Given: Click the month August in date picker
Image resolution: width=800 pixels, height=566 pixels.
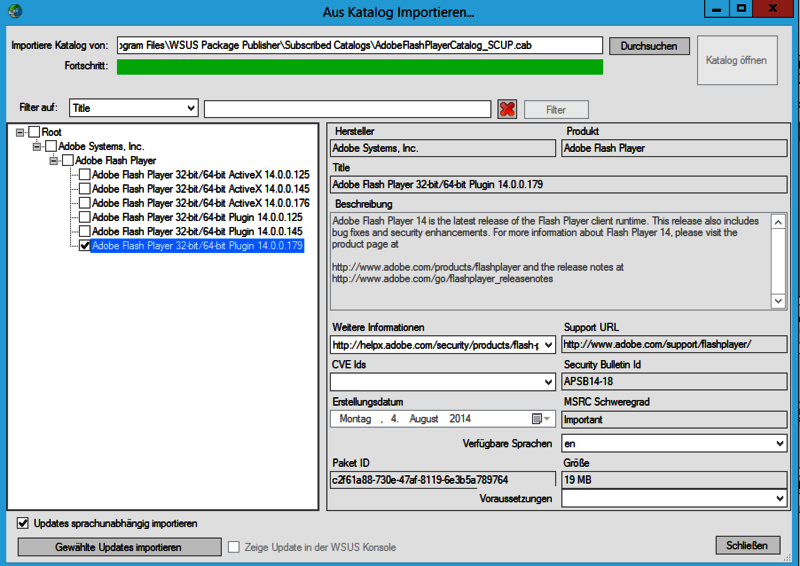Looking at the screenshot, I should 423,419.
